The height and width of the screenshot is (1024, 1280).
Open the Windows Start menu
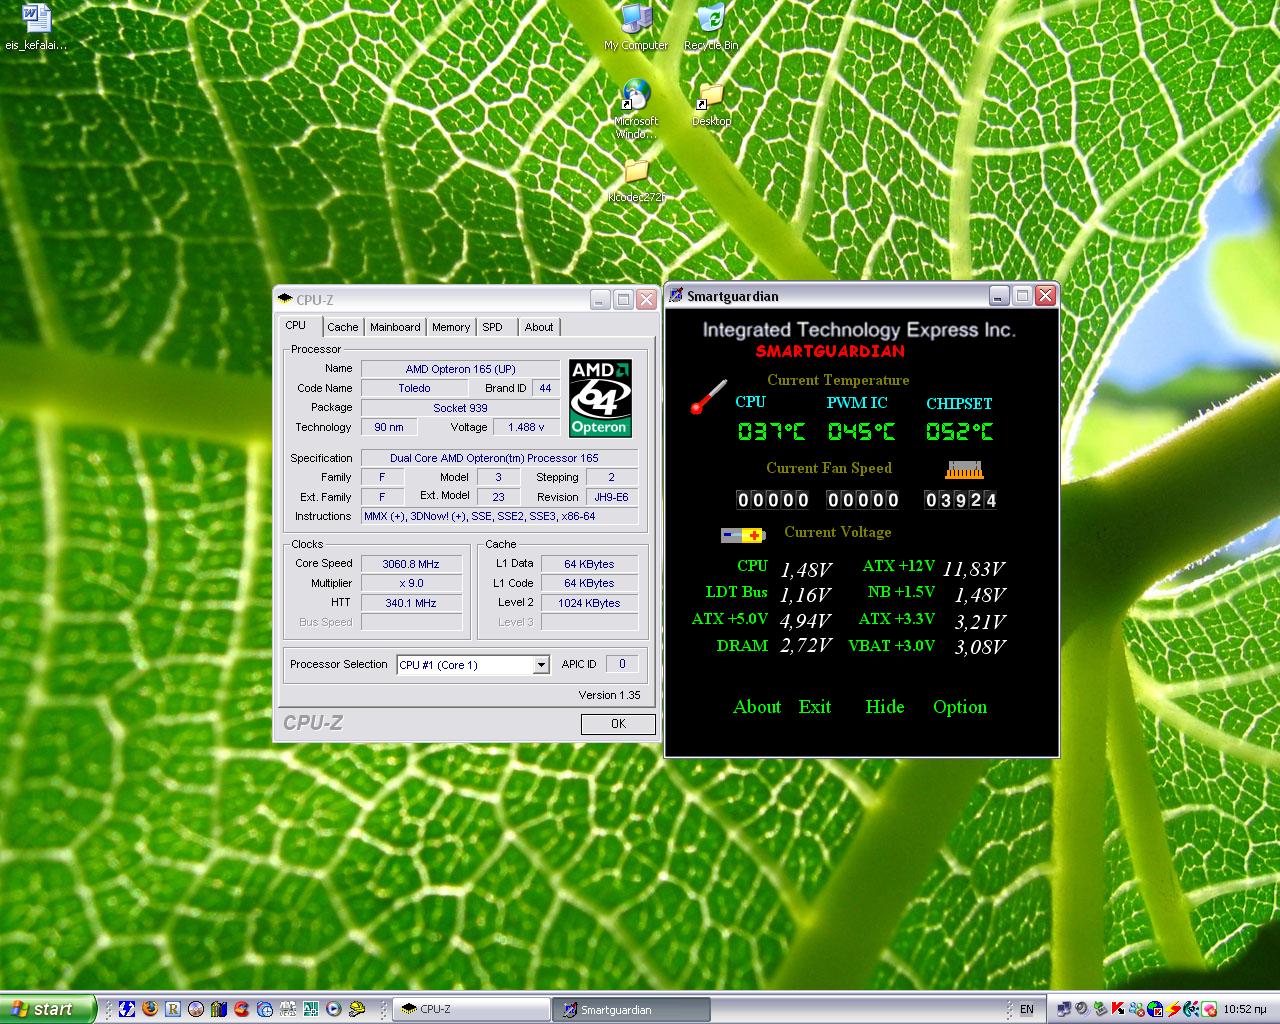(47, 1009)
